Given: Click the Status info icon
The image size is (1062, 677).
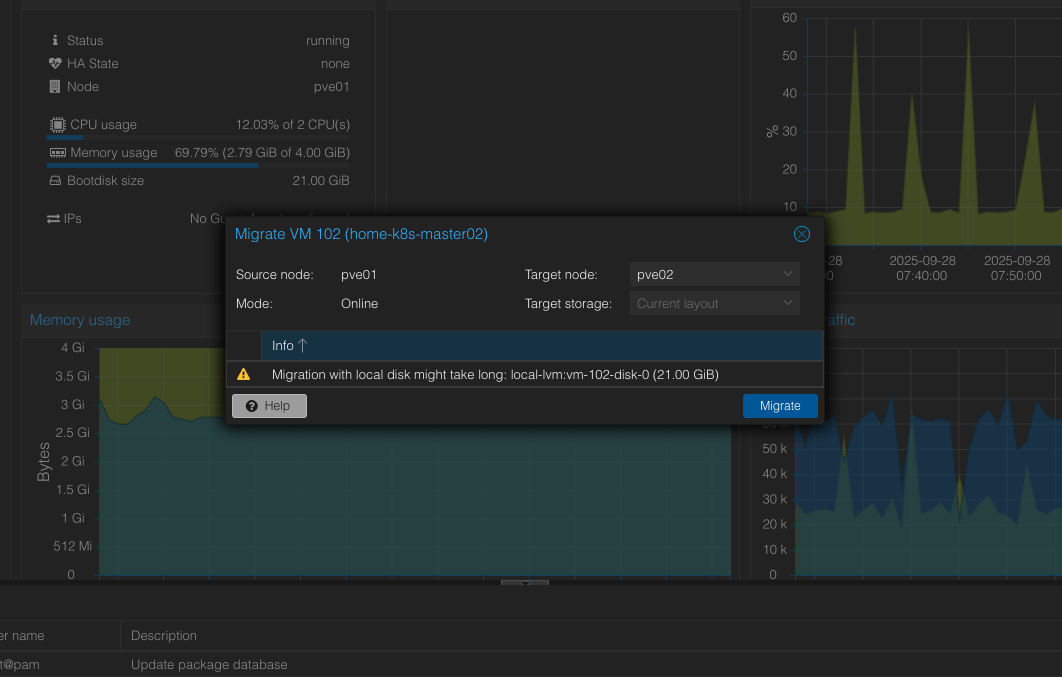Looking at the screenshot, I should coord(55,41).
